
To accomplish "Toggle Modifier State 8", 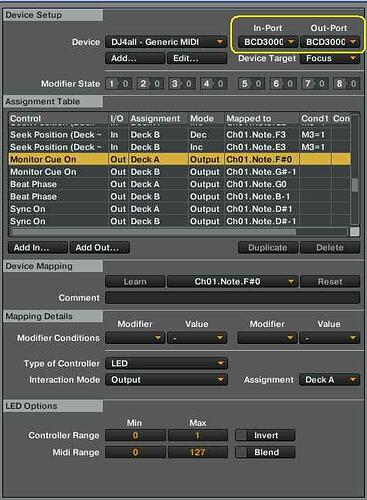I will (346, 84).
